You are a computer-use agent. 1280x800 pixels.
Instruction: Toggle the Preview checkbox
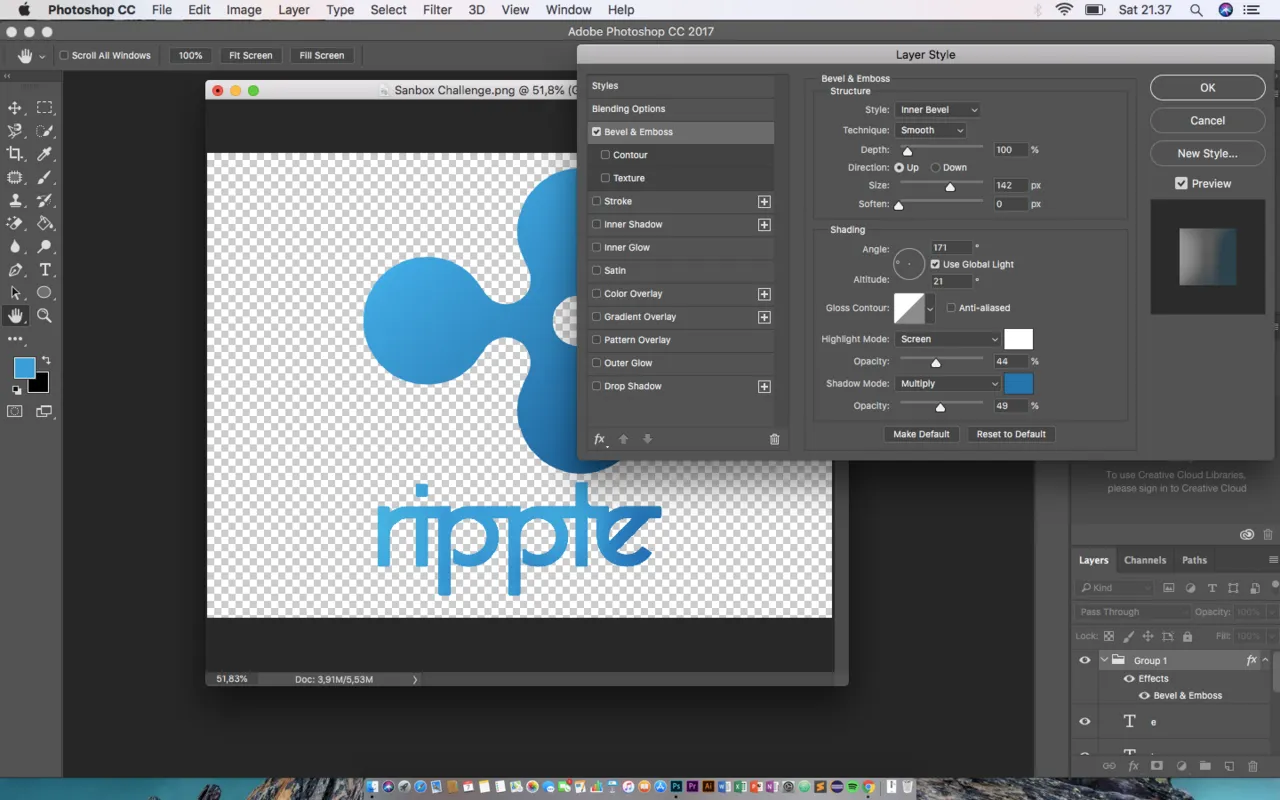tap(1181, 184)
